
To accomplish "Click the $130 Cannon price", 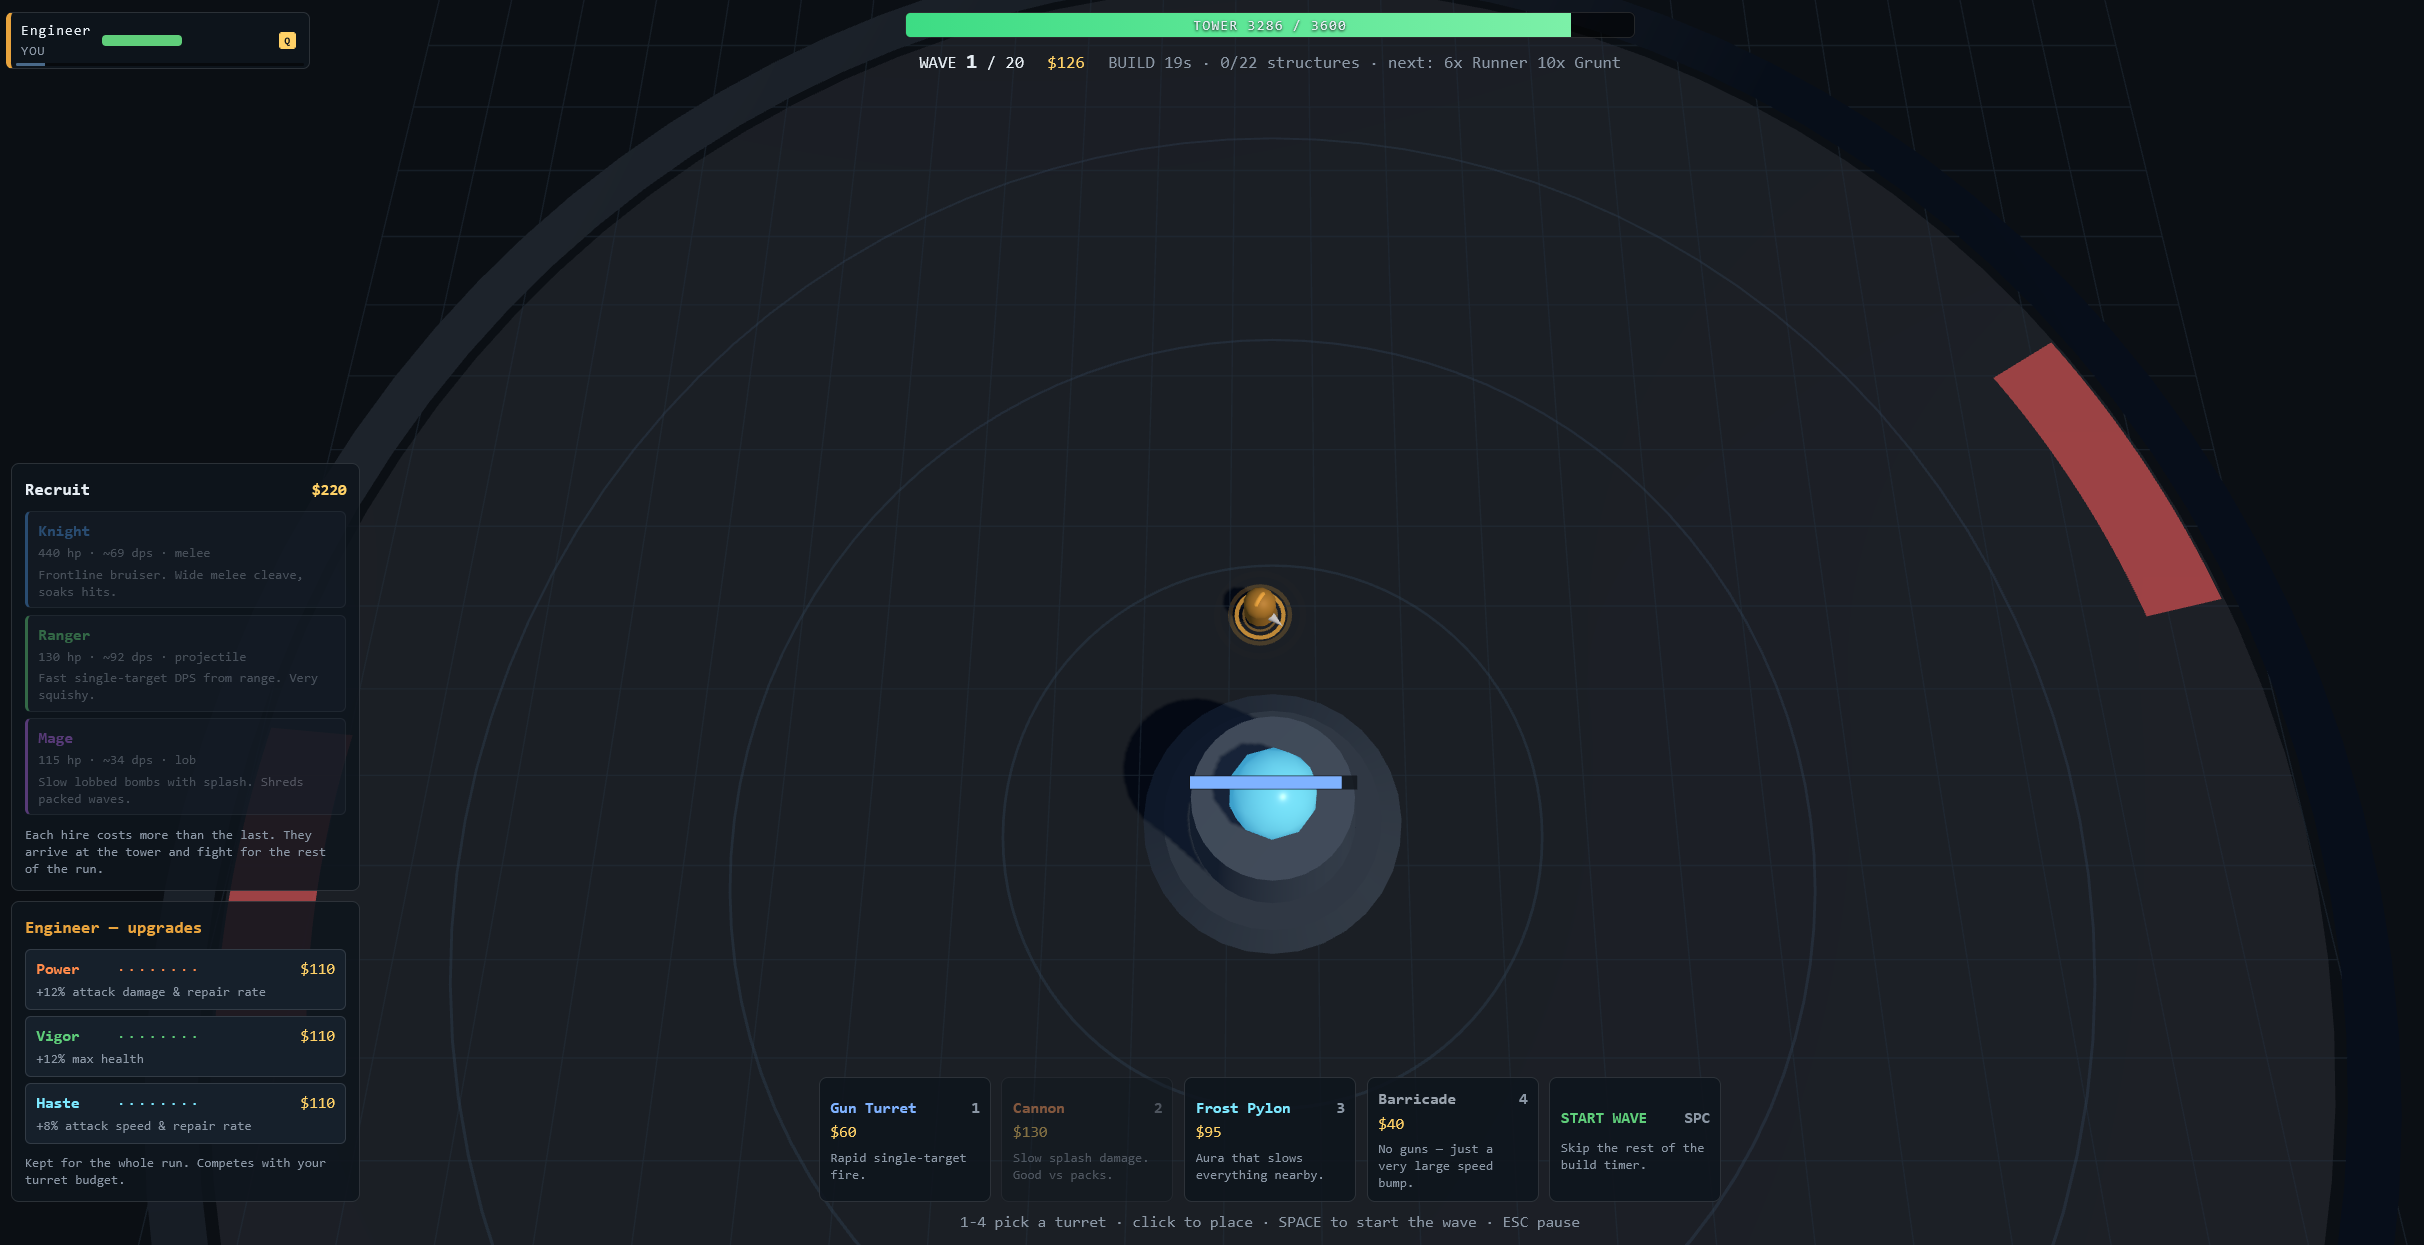I will pos(1030,1132).
